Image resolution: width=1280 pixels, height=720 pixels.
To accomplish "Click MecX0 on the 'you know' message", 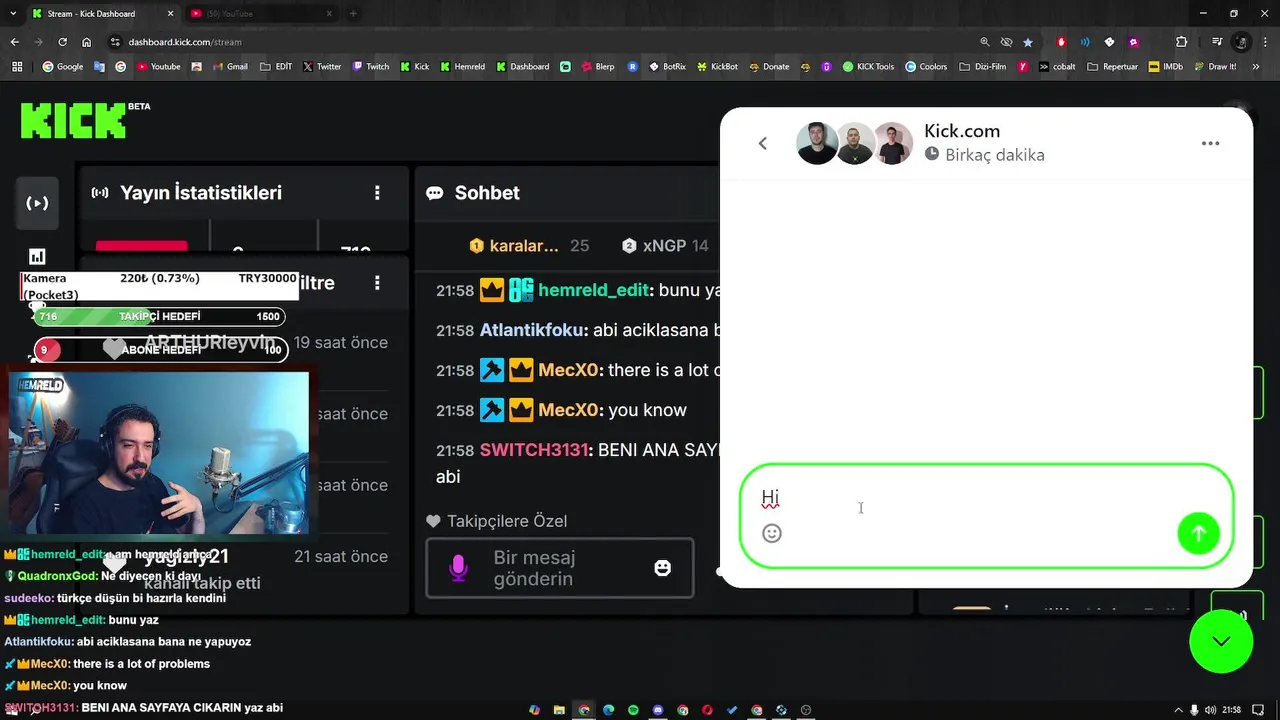I will 568,410.
